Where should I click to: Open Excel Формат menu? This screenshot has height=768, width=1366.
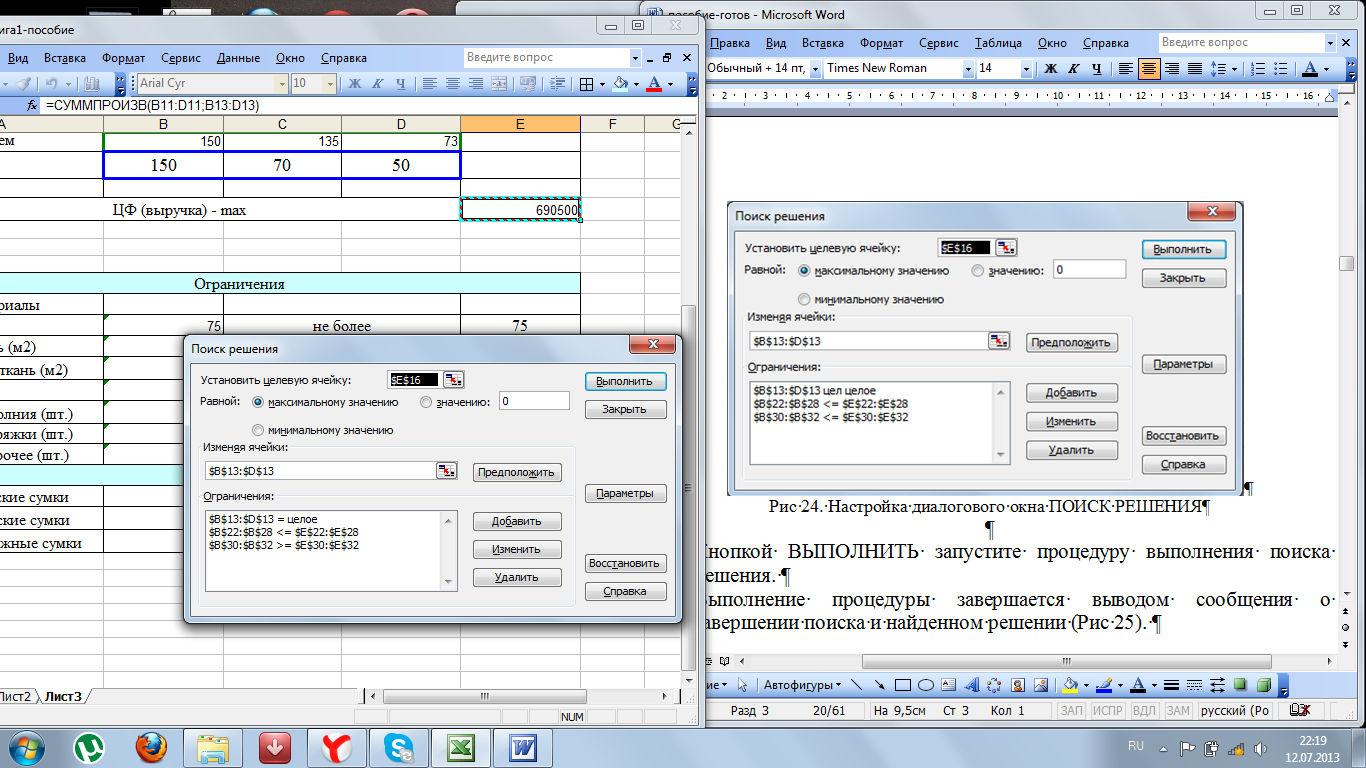(123, 58)
